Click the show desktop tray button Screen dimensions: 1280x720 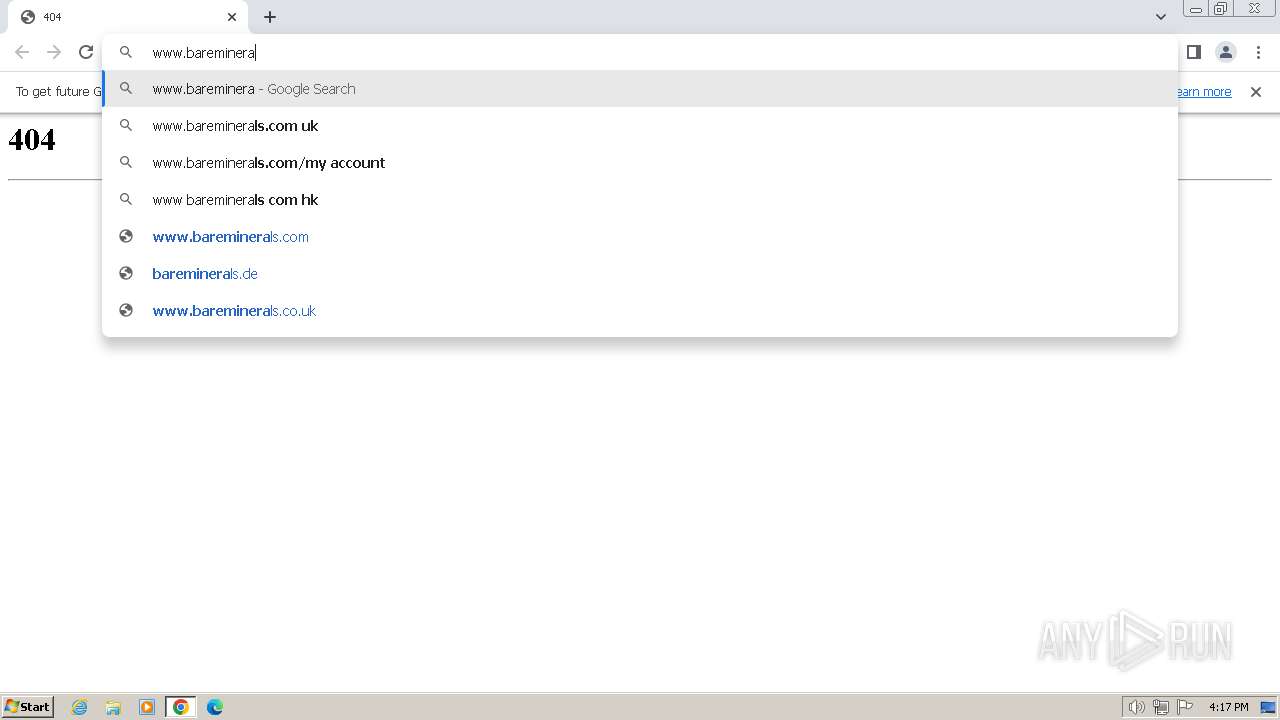1268,707
